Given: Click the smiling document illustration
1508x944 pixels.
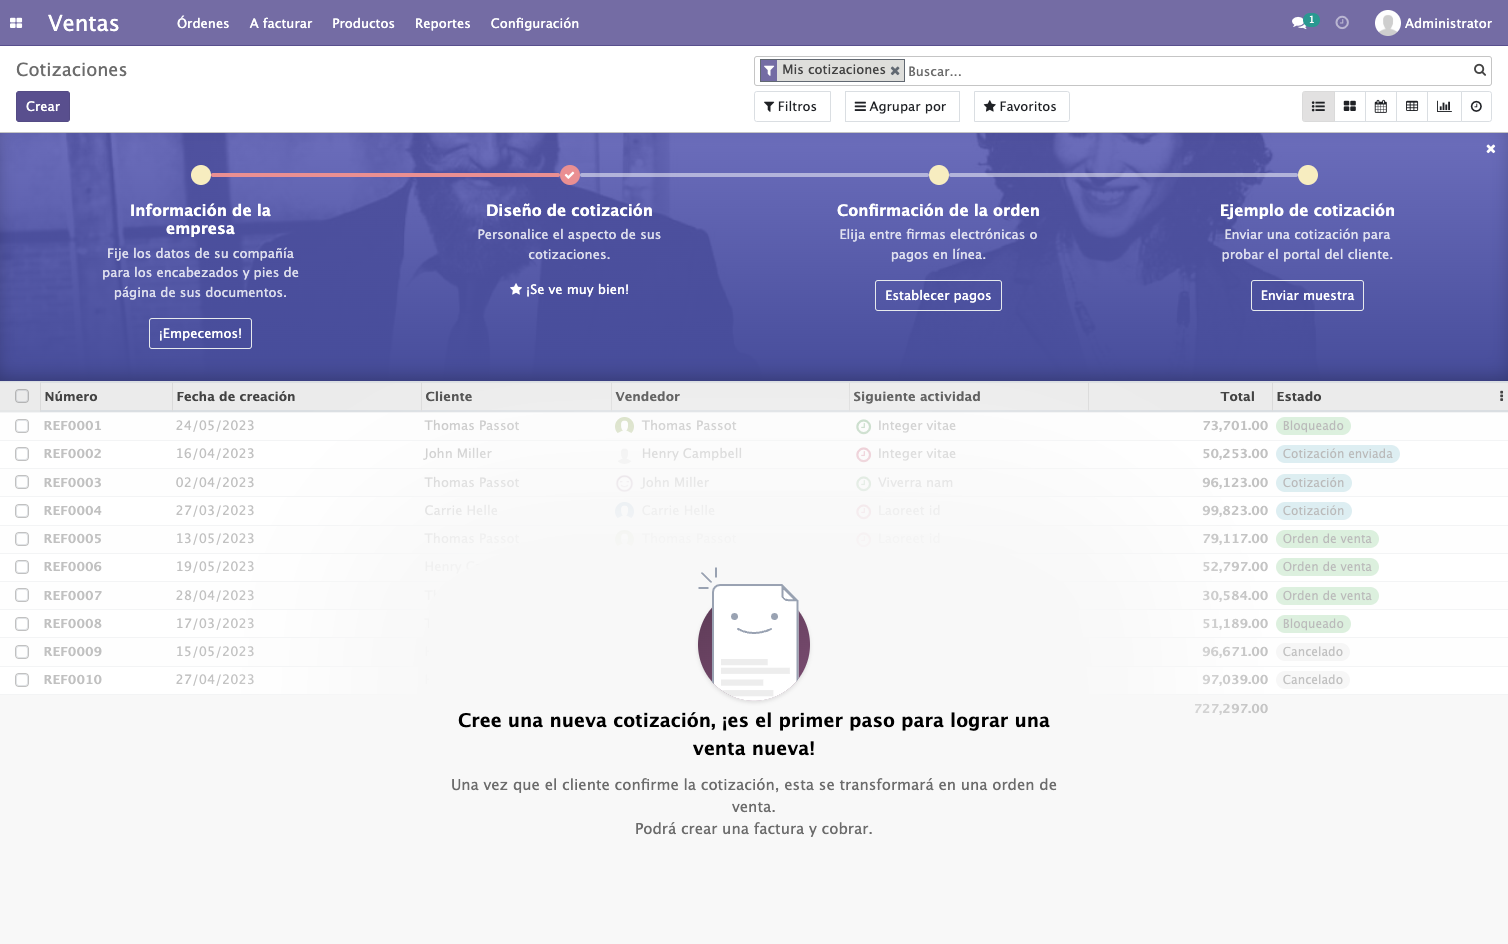Looking at the screenshot, I should click(x=754, y=635).
